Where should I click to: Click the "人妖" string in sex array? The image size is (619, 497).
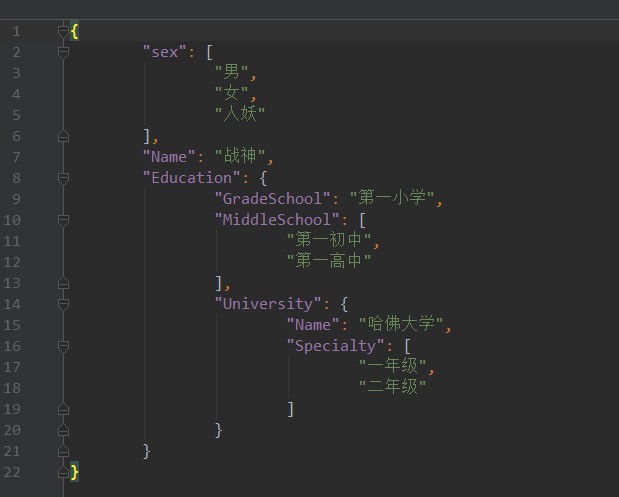[240, 115]
